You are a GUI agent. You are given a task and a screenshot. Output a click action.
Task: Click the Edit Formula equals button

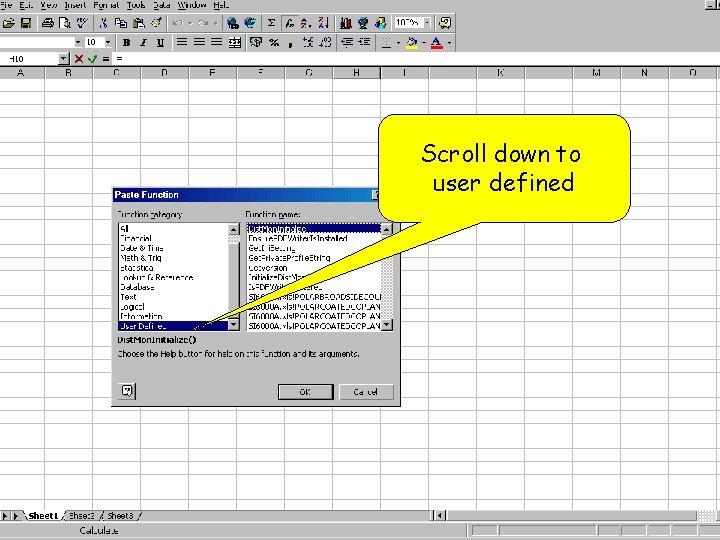[106, 59]
